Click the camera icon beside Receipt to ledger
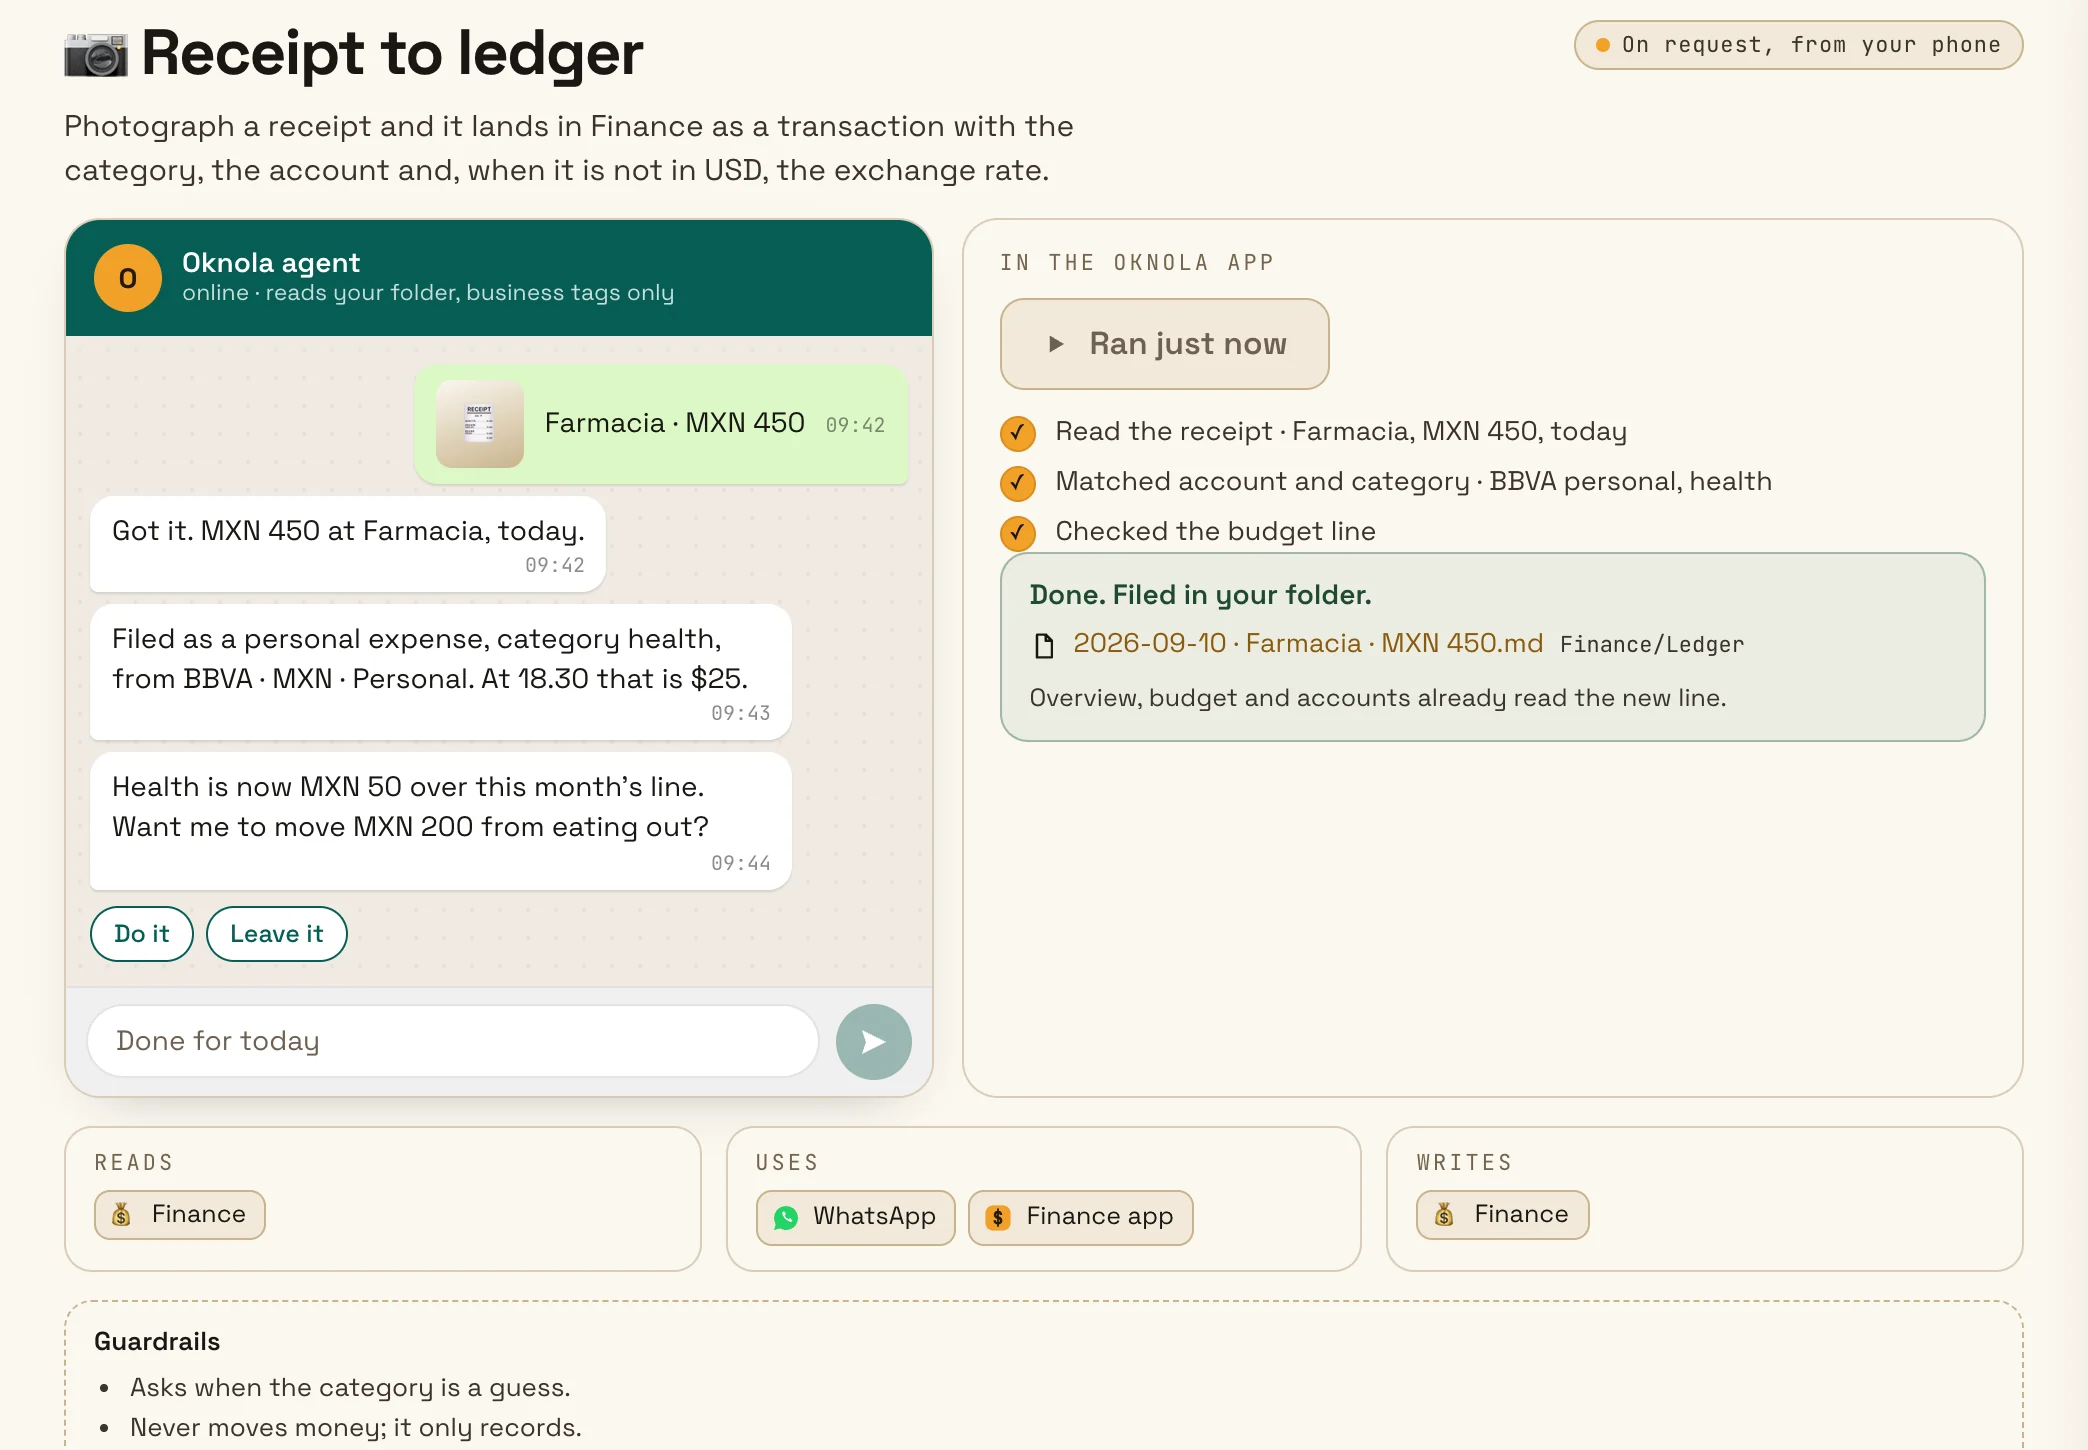This screenshot has height=1450, width=2088. pyautogui.click(x=96, y=54)
